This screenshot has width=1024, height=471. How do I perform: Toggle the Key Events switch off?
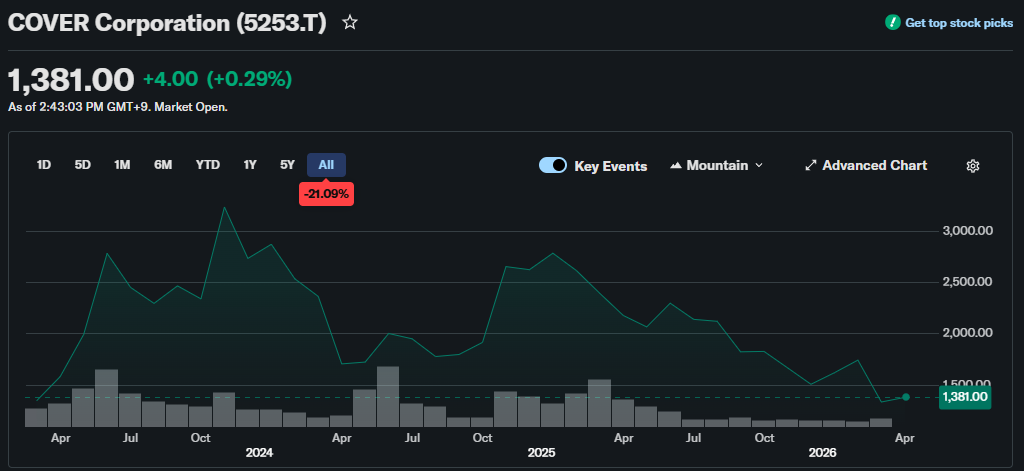click(x=552, y=166)
